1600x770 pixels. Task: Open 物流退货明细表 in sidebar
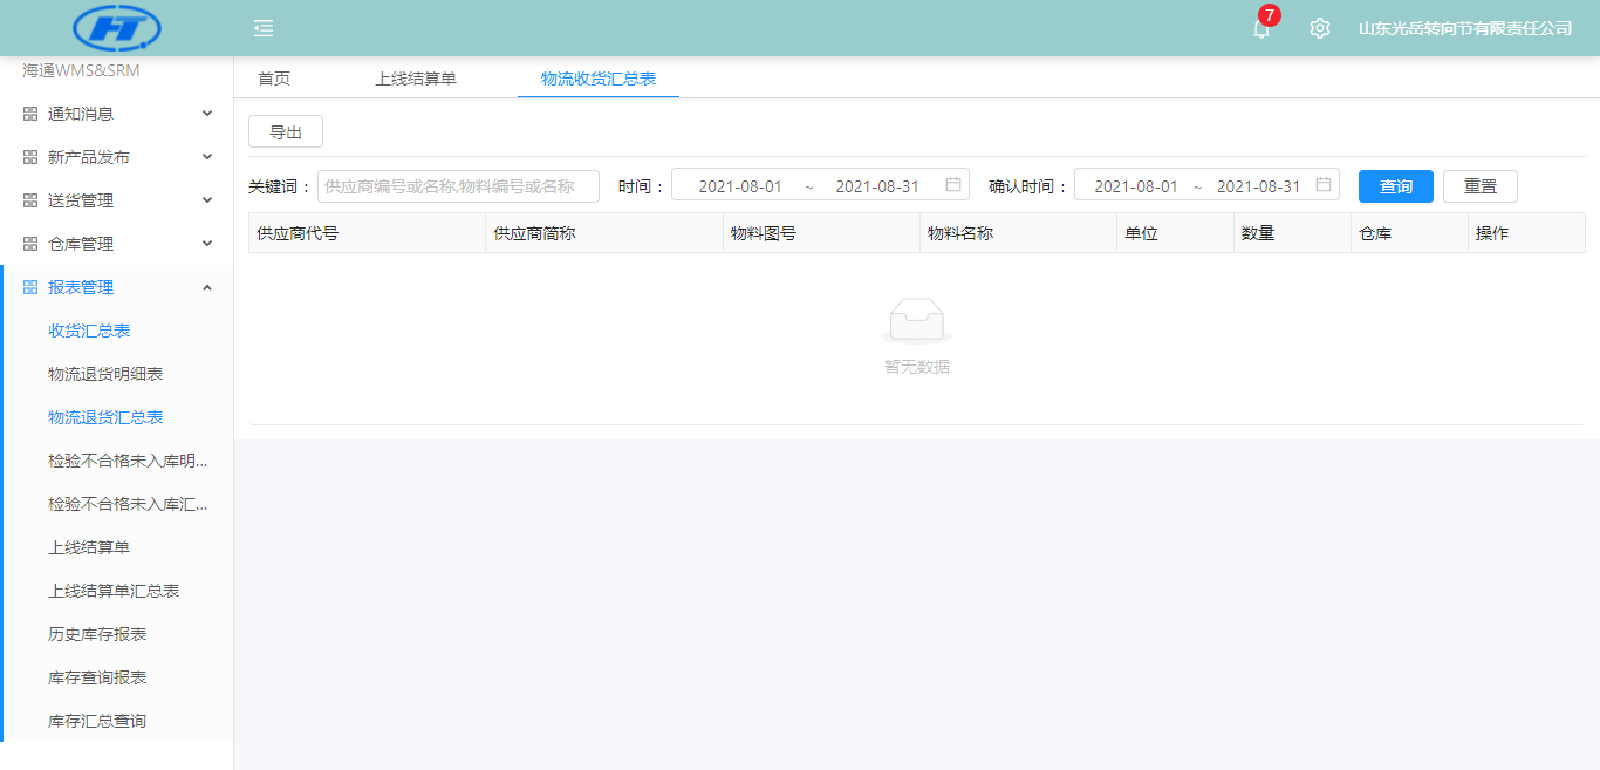pyautogui.click(x=105, y=374)
